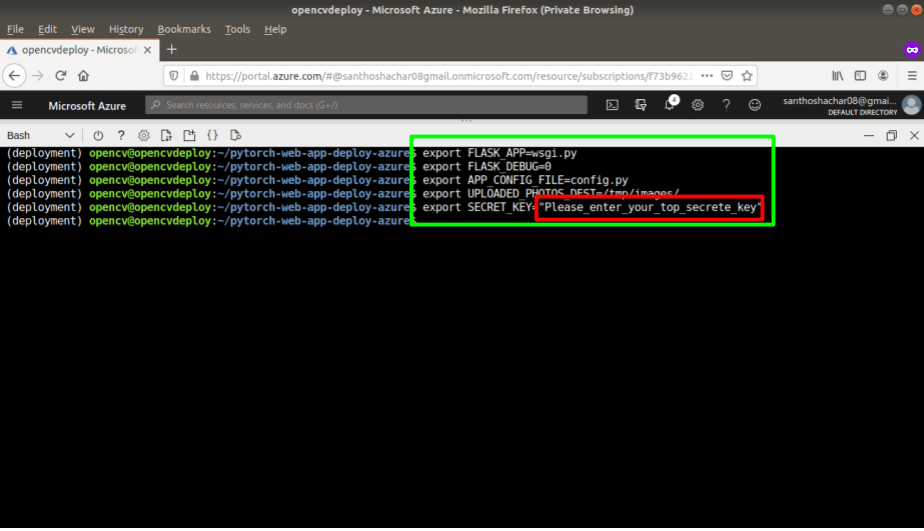Open Azure portal hamburger menu
The image size is (924, 531).
coord(17,105)
